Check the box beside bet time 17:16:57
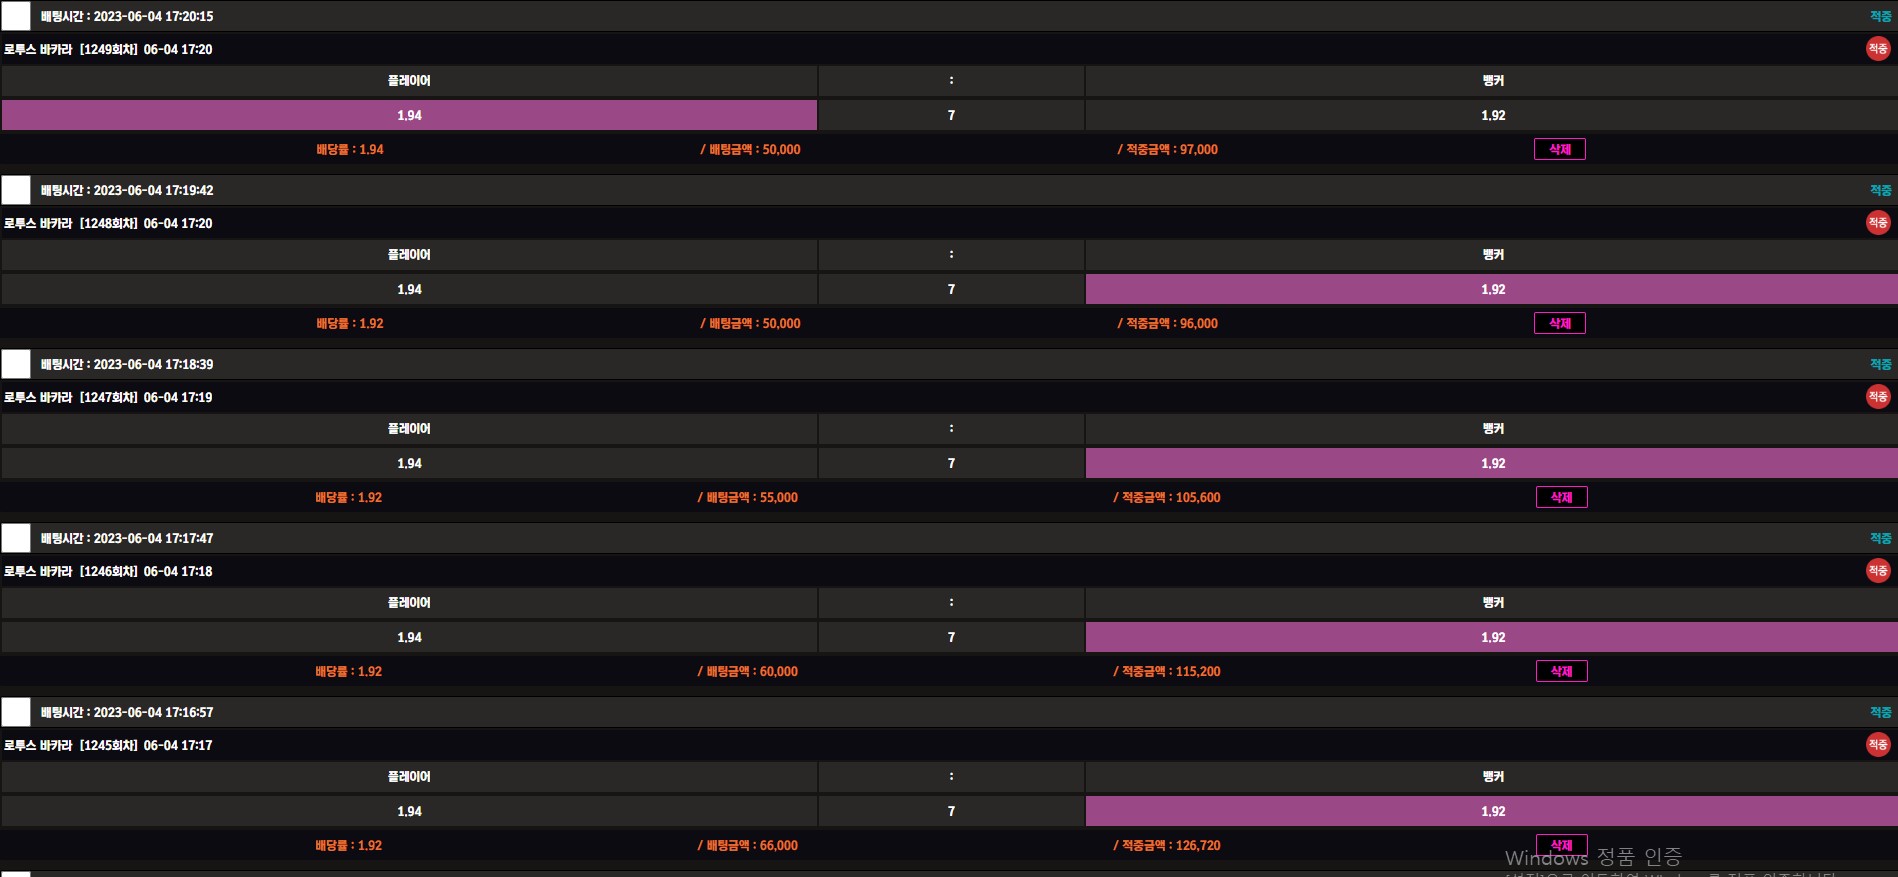The height and width of the screenshot is (877, 1898). tap(16, 712)
